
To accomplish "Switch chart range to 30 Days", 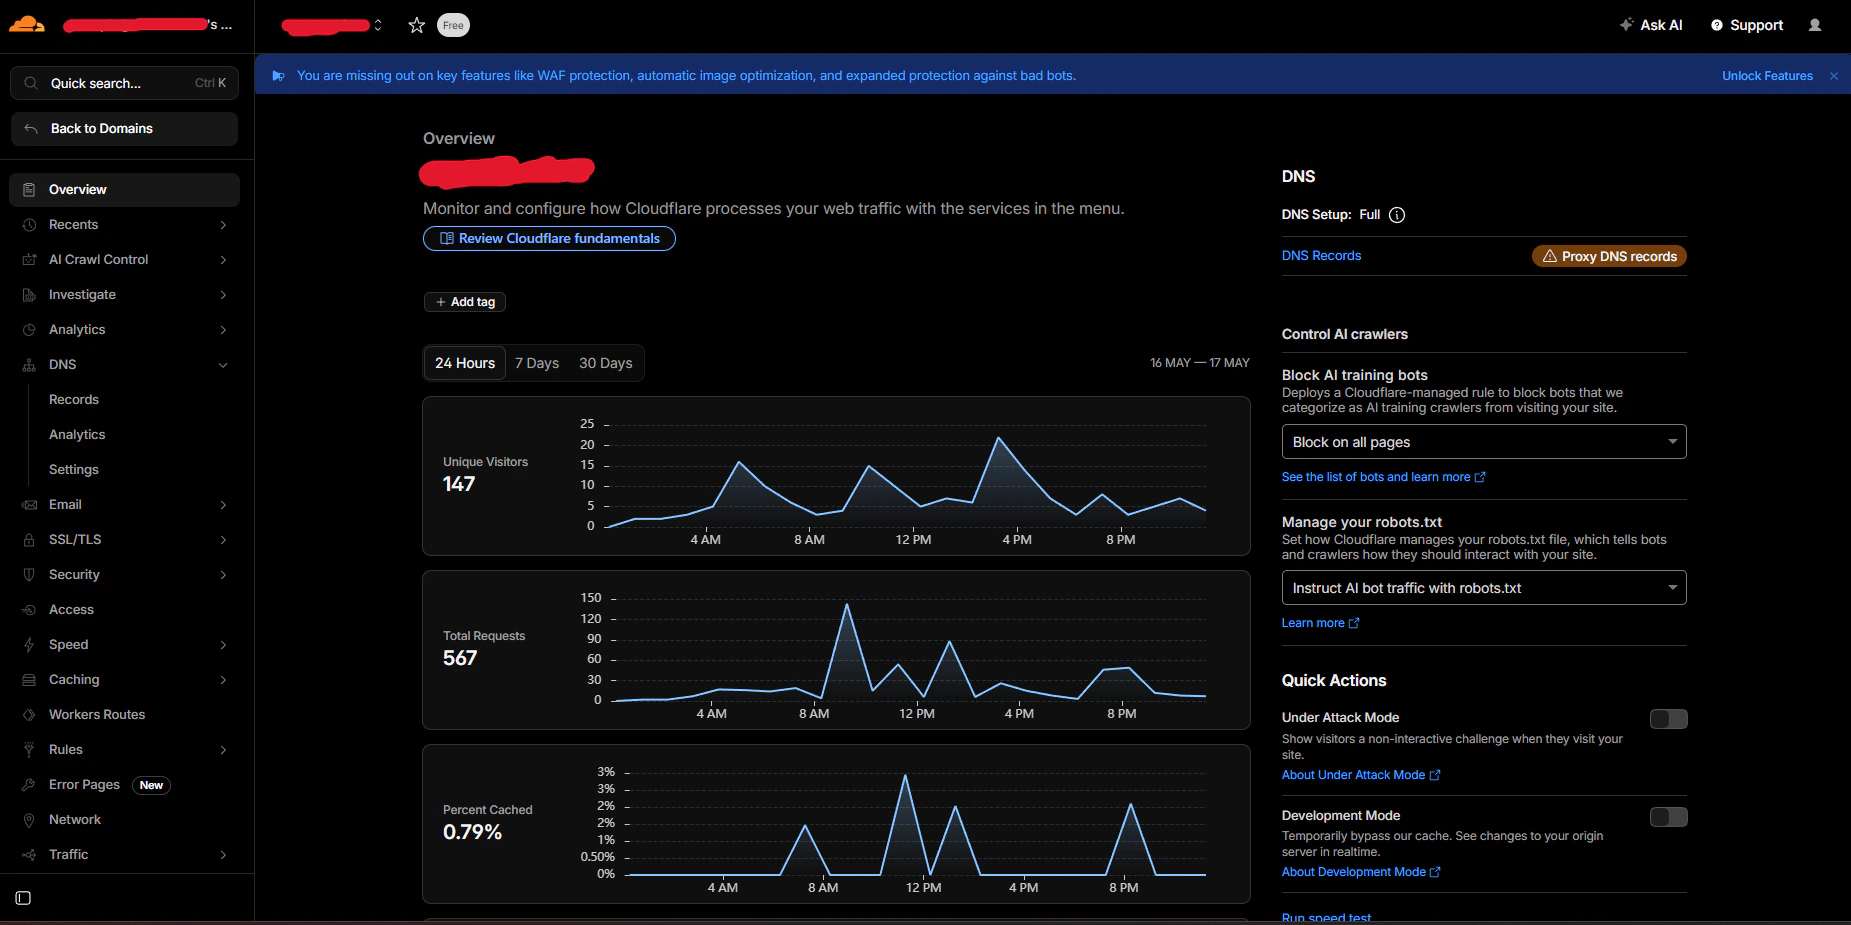I will (605, 363).
